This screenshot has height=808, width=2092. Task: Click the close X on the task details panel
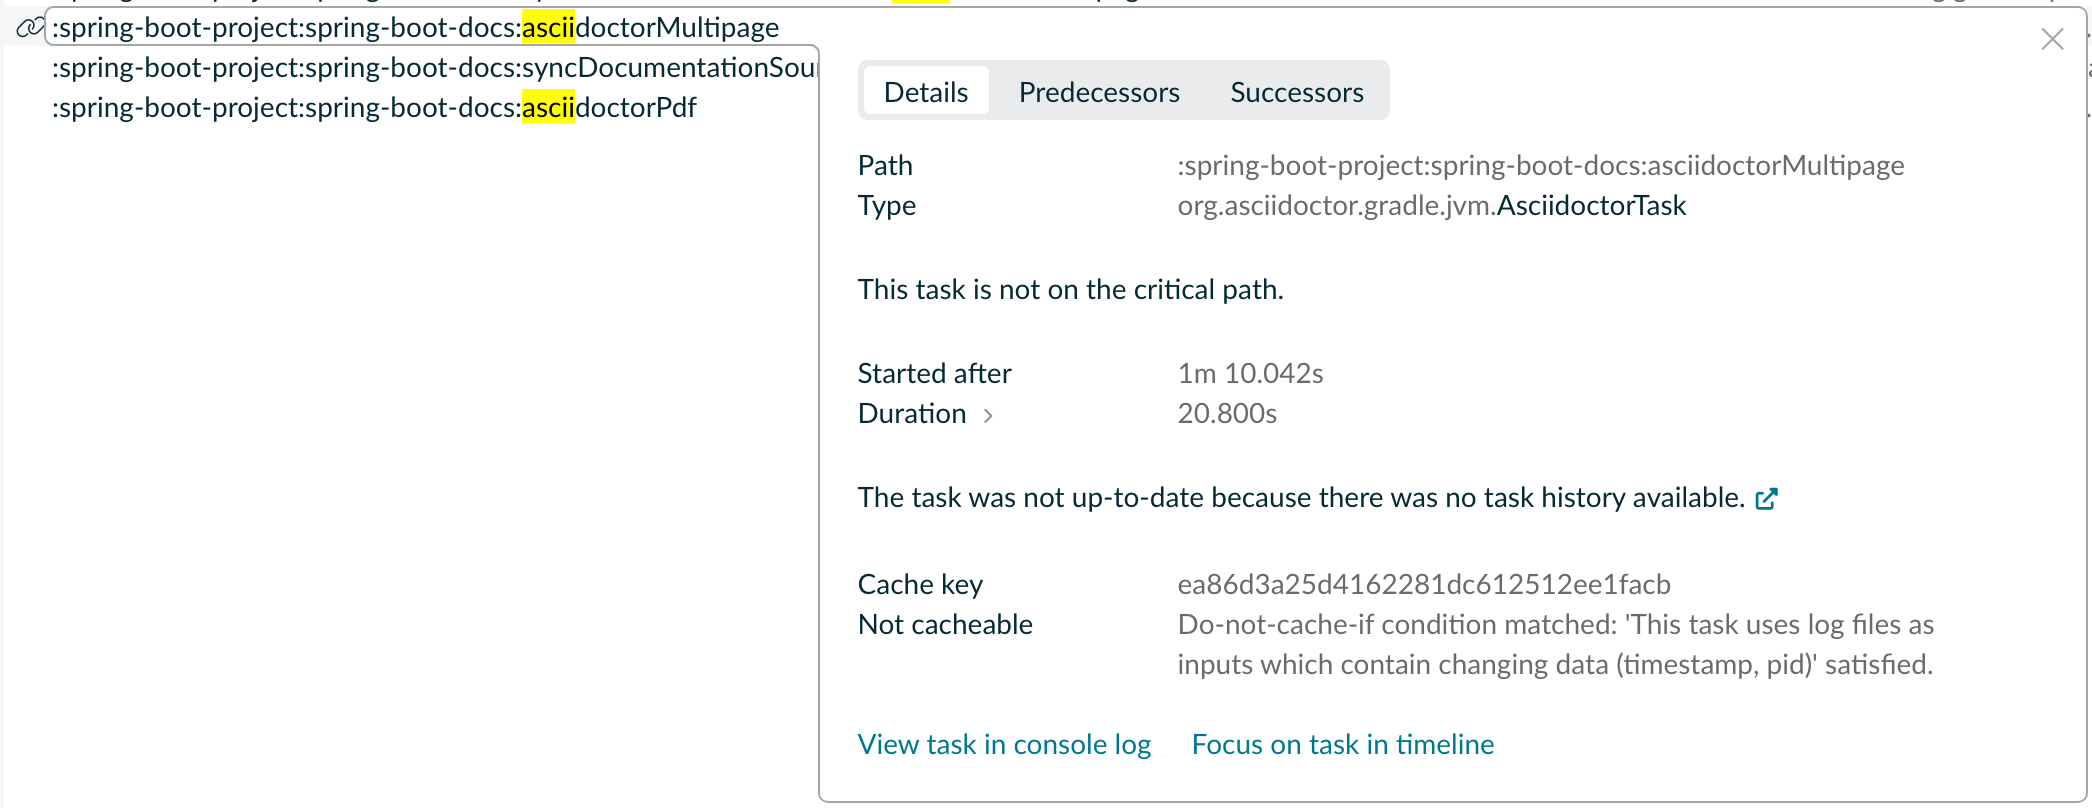tap(2052, 39)
